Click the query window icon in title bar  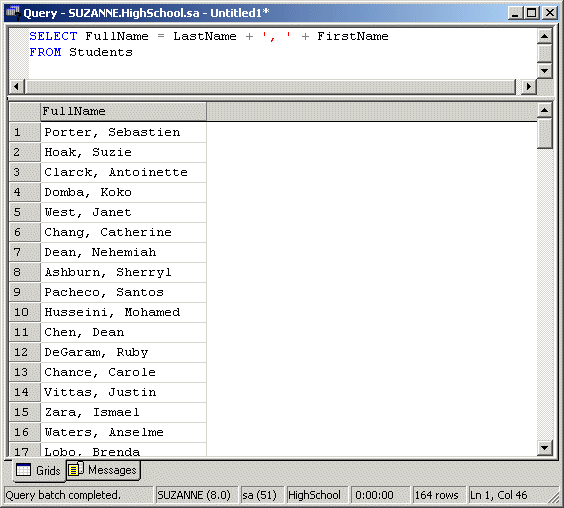(13, 13)
